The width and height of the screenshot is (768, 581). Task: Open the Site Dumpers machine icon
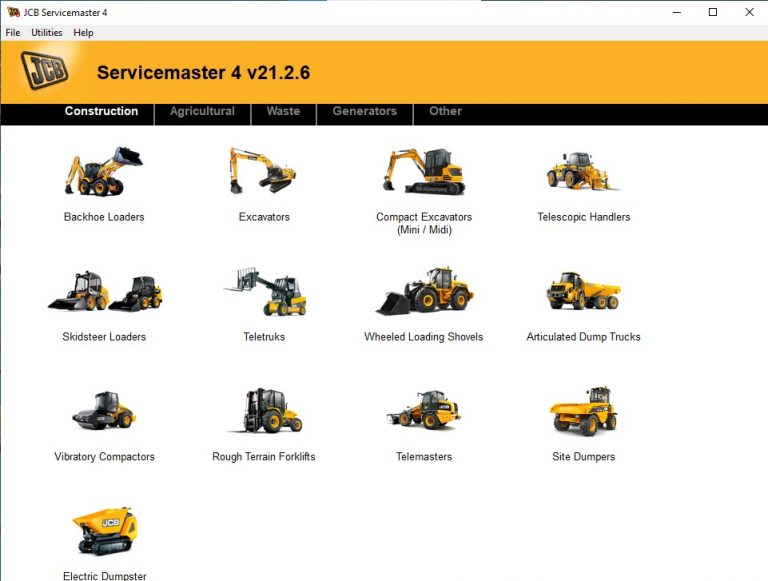pos(583,411)
